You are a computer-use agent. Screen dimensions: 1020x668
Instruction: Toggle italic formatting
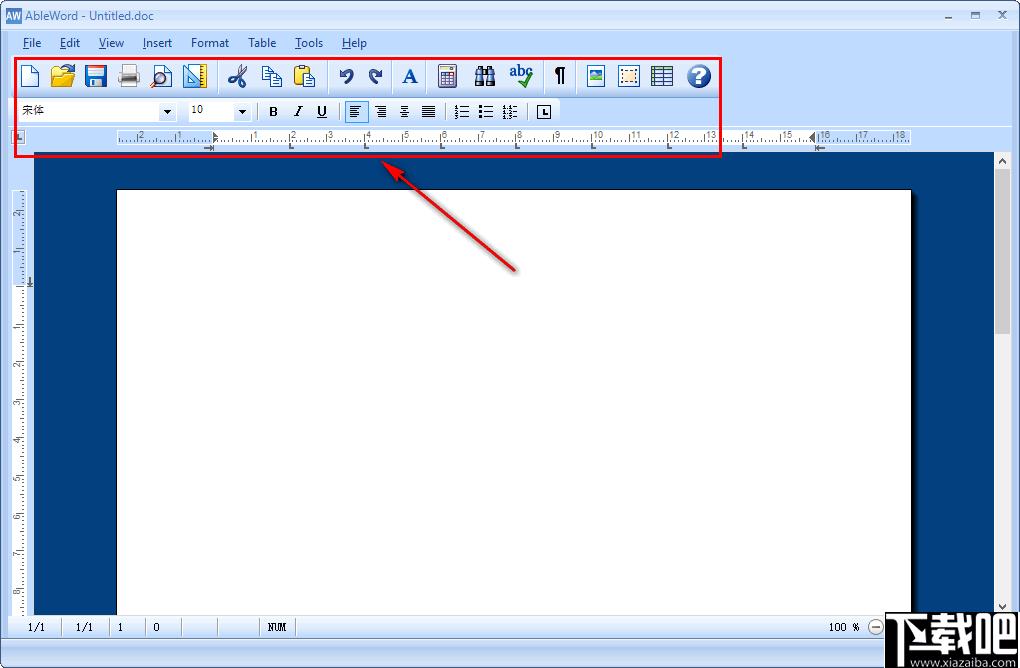click(x=298, y=112)
